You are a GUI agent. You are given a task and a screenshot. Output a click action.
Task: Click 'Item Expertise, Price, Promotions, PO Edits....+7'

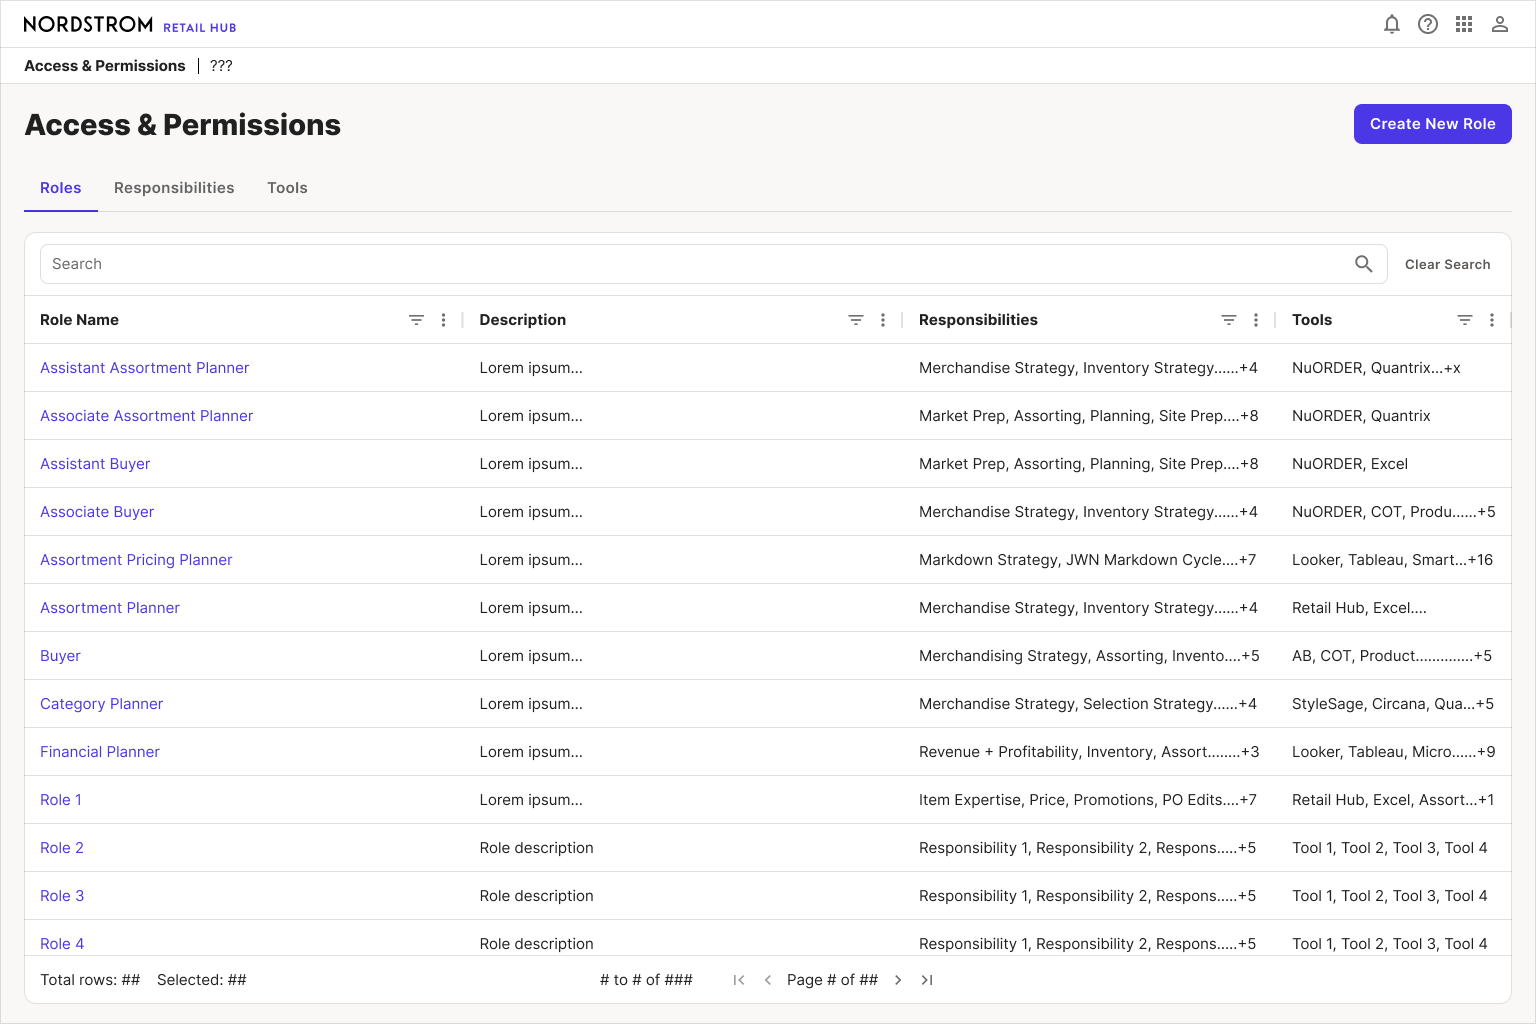[1088, 800]
